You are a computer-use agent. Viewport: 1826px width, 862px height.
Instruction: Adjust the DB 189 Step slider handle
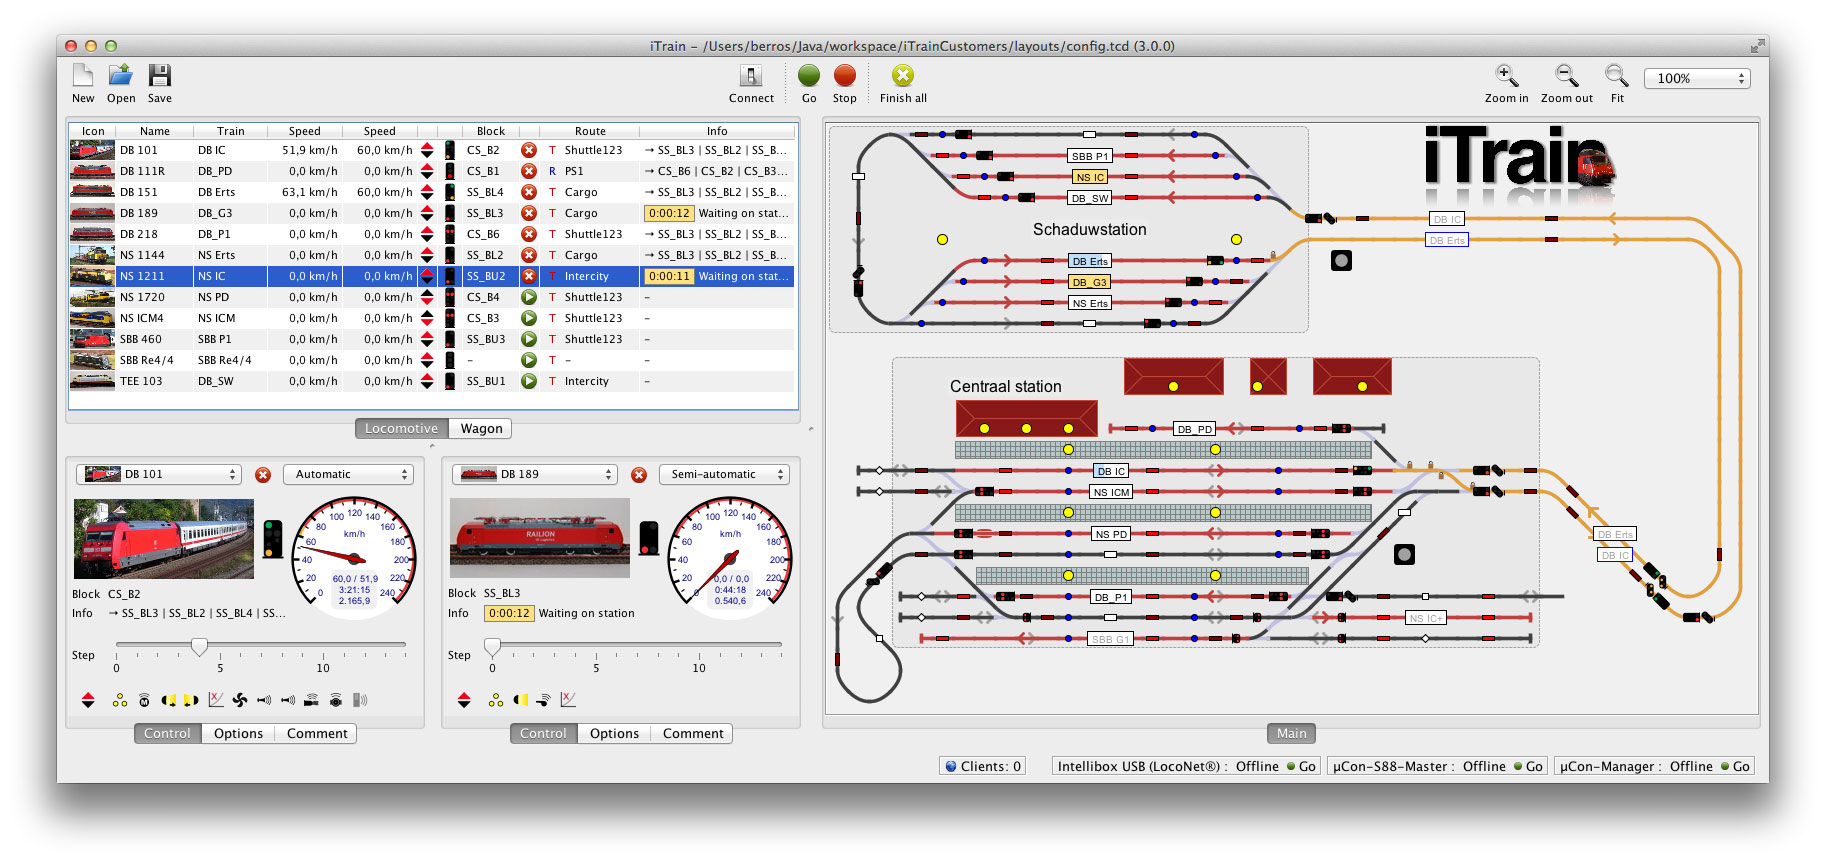492,647
